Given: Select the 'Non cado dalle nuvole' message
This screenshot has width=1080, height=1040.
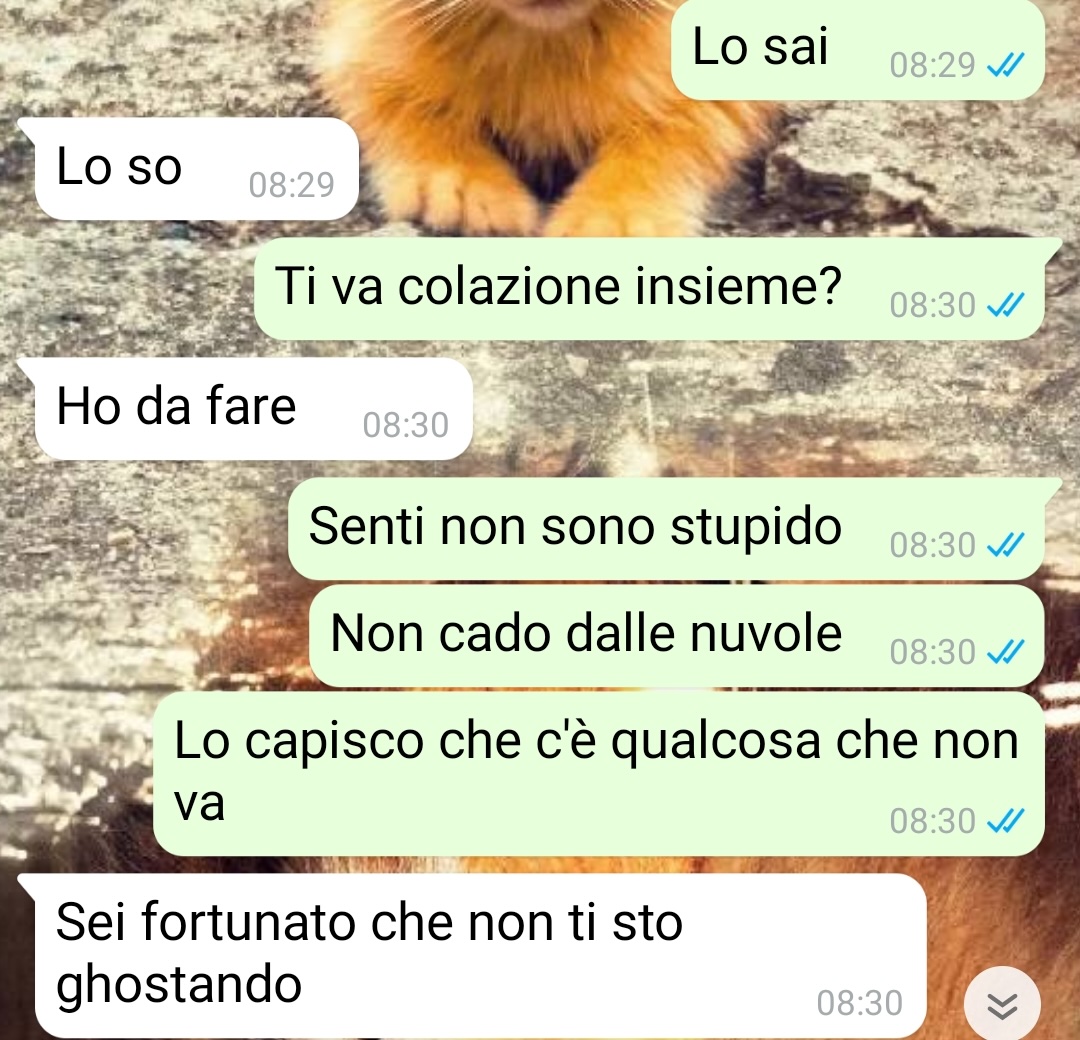Looking at the screenshot, I should click(677, 636).
